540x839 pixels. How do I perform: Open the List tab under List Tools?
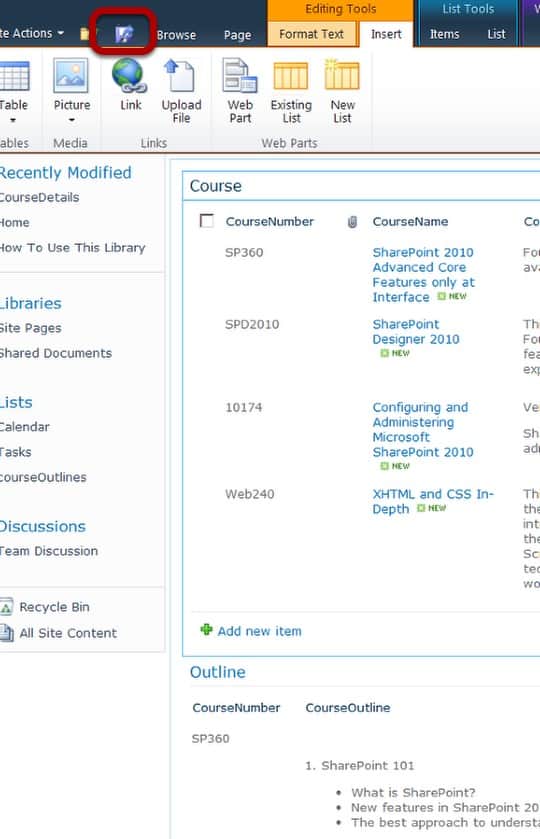point(496,34)
